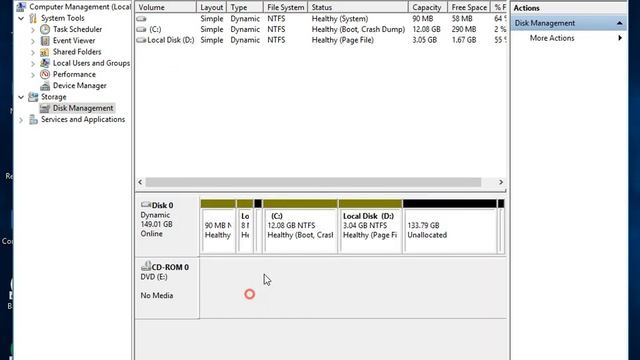The height and width of the screenshot is (360, 640).
Task: Click the Local Disk (D:) drive icon
Action: click(141, 40)
